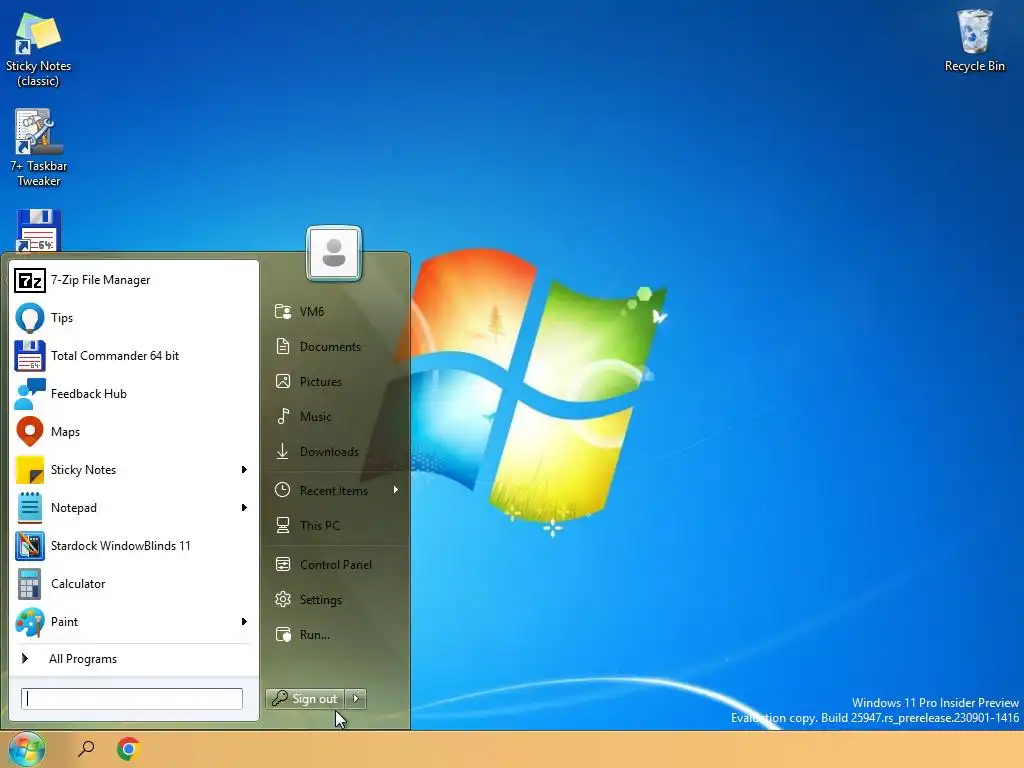This screenshot has width=1024, height=768.
Task: Click Stardock WindowBlinds 11 label
Action: (121, 546)
